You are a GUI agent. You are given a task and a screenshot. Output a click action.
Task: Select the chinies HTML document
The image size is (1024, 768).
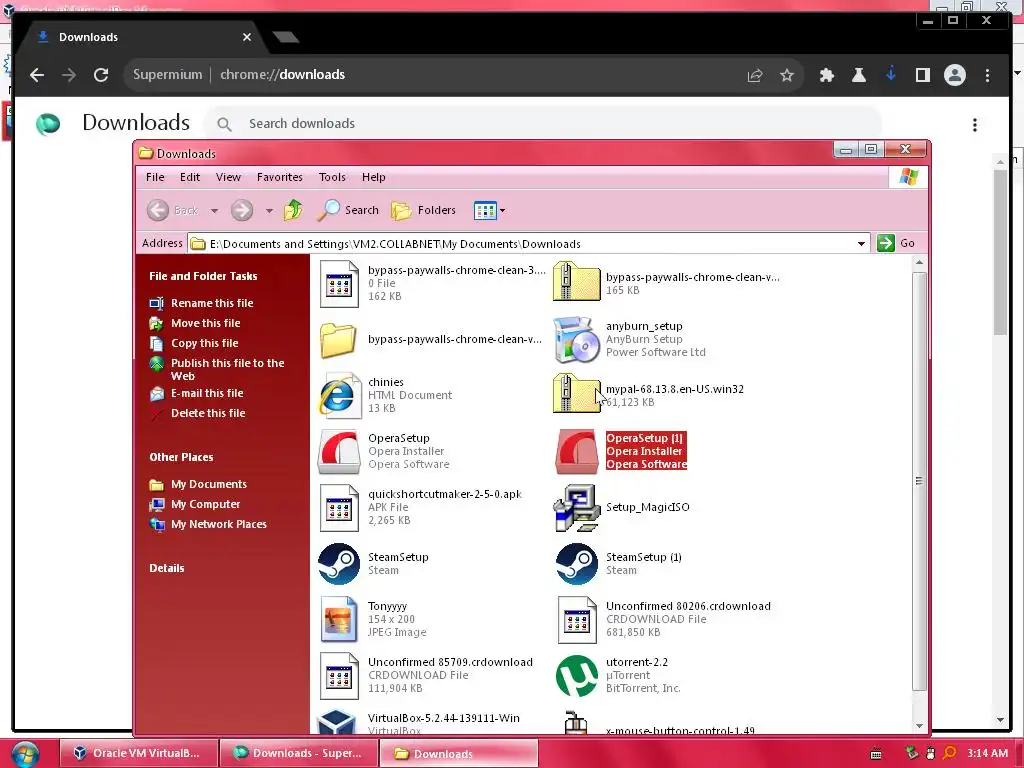[339, 396]
